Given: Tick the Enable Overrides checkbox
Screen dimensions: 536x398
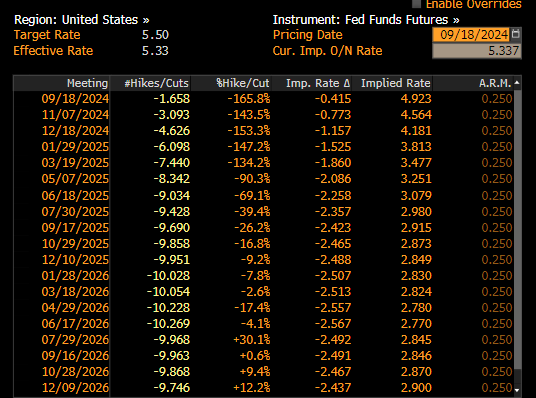Looking at the screenshot, I should click(x=416, y=3).
